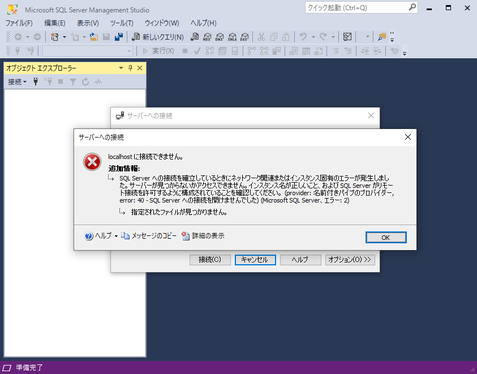Click the Database Engine Query icon
This screenshot has width=477, height=374.
[x=195, y=37]
